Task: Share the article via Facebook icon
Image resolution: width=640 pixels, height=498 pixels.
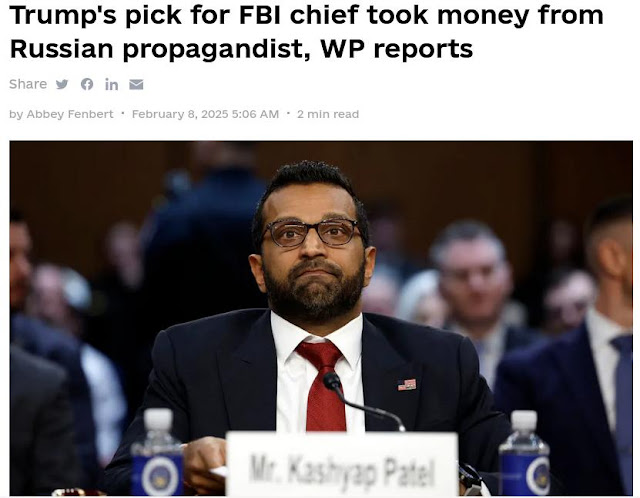Action: 87,84
